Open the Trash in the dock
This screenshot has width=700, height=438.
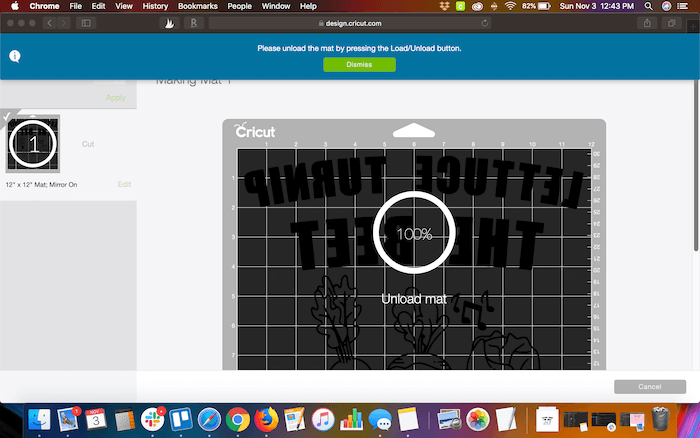pos(660,420)
